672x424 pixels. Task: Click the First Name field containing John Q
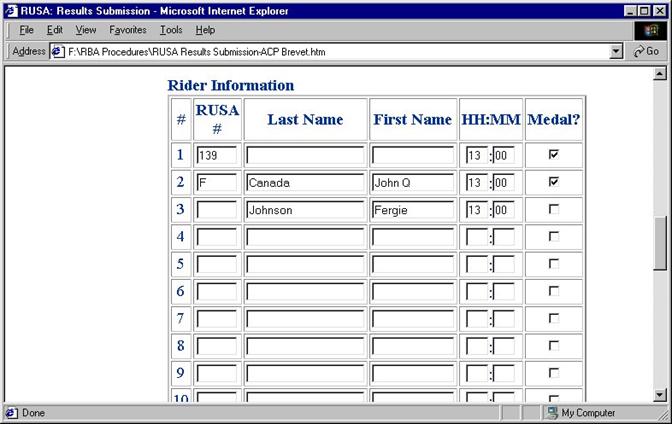pos(413,183)
